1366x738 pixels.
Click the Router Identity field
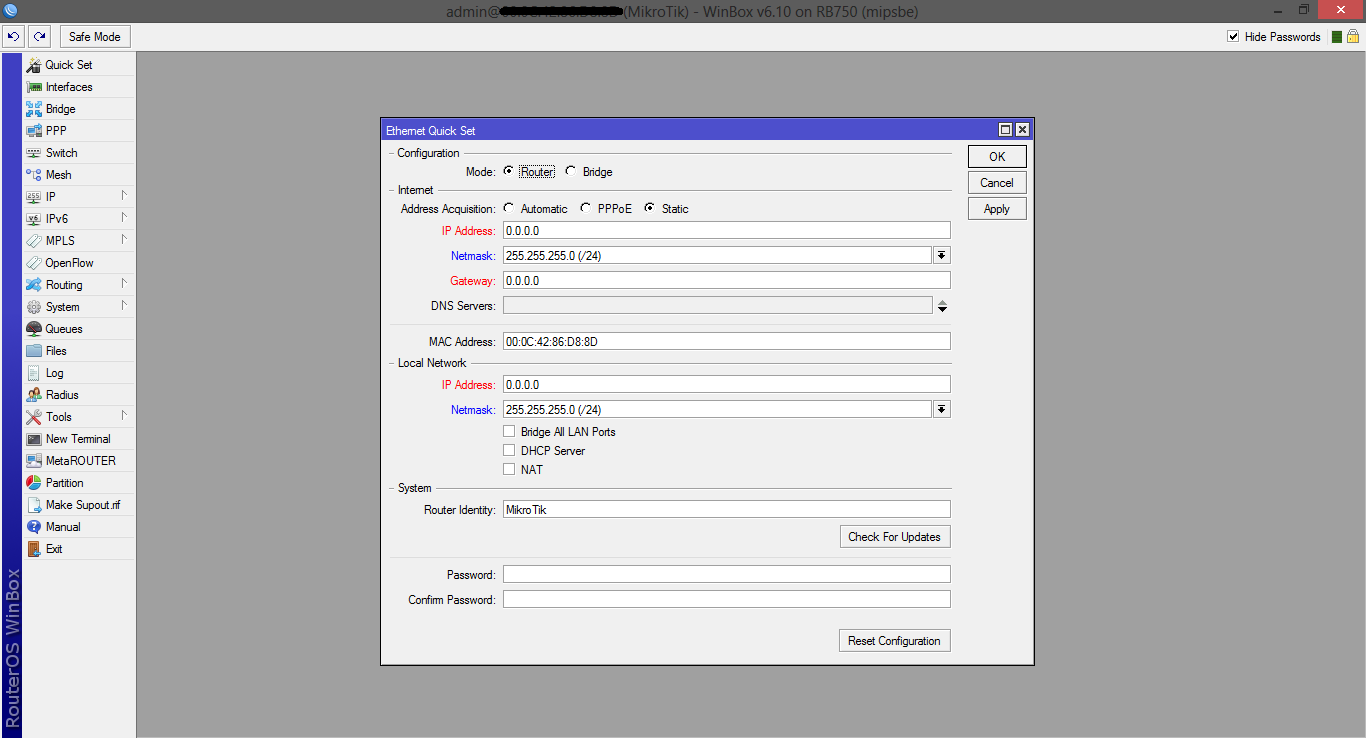(726, 510)
